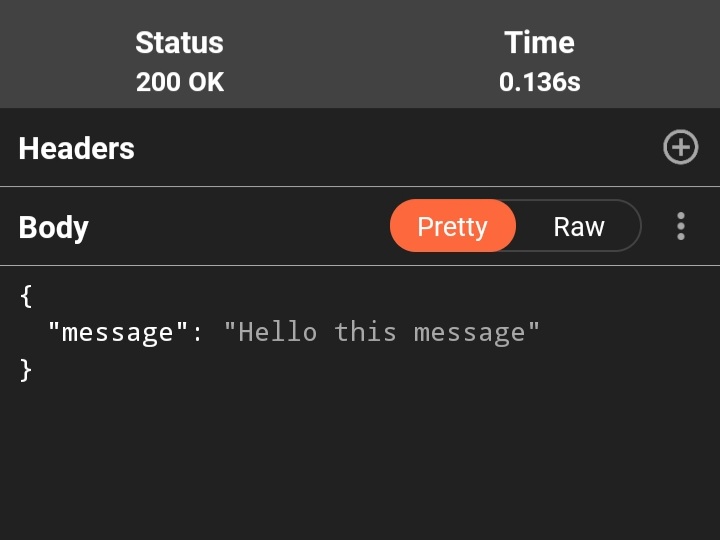
Task: Click the opening quote before Hello
Action: pyautogui.click(x=230, y=326)
